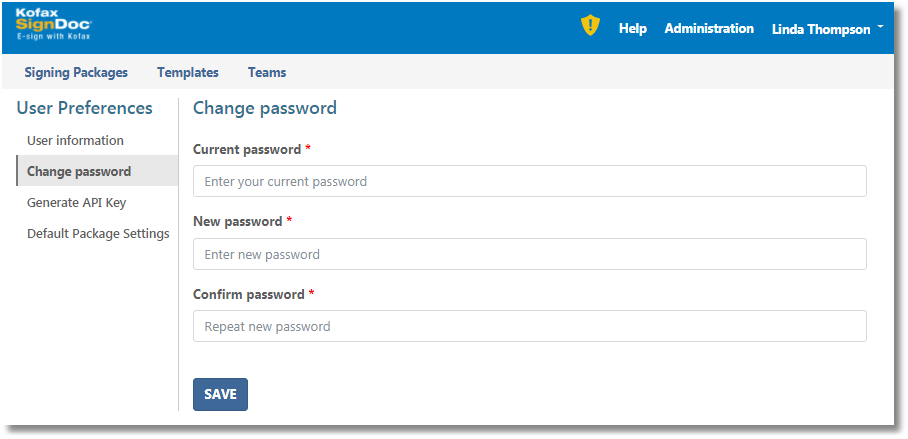Click the Kofax SignDoc logo
Screen dimensions: 908x439
click(53, 25)
